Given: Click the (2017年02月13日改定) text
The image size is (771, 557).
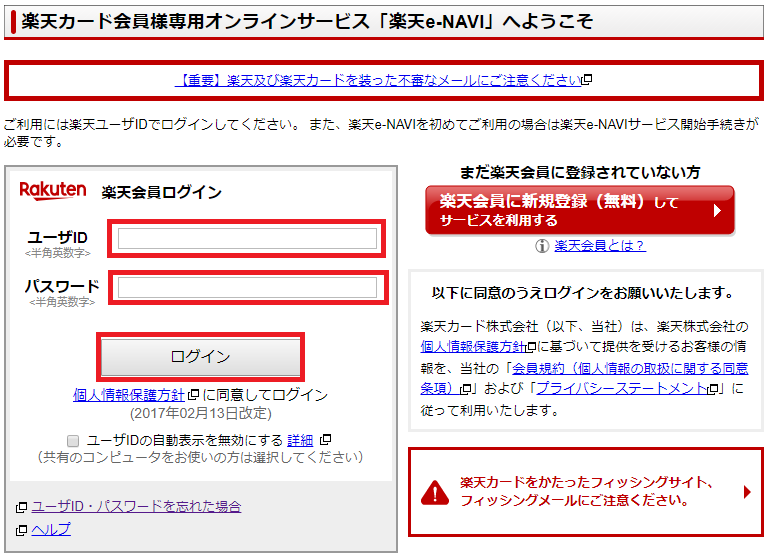Looking at the screenshot, I should (201, 413).
